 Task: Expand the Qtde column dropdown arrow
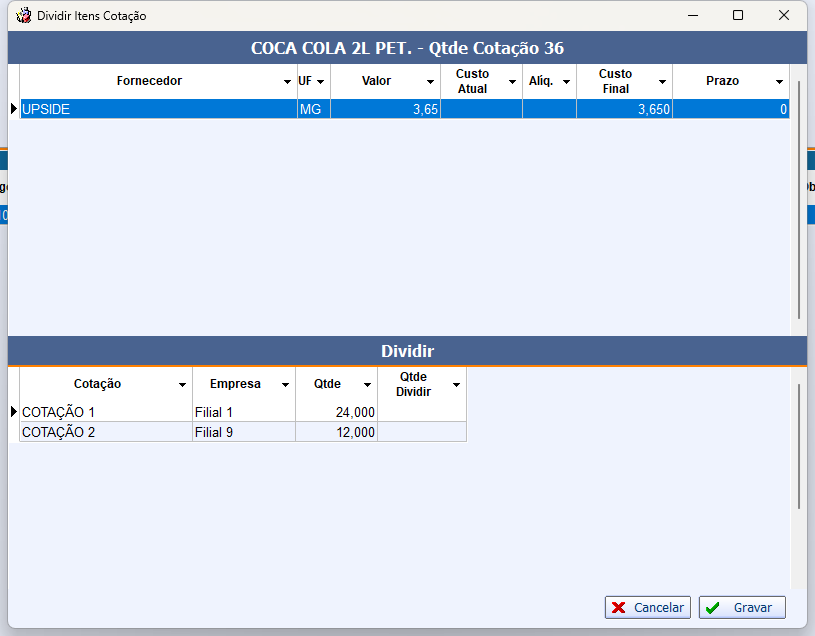(x=367, y=385)
